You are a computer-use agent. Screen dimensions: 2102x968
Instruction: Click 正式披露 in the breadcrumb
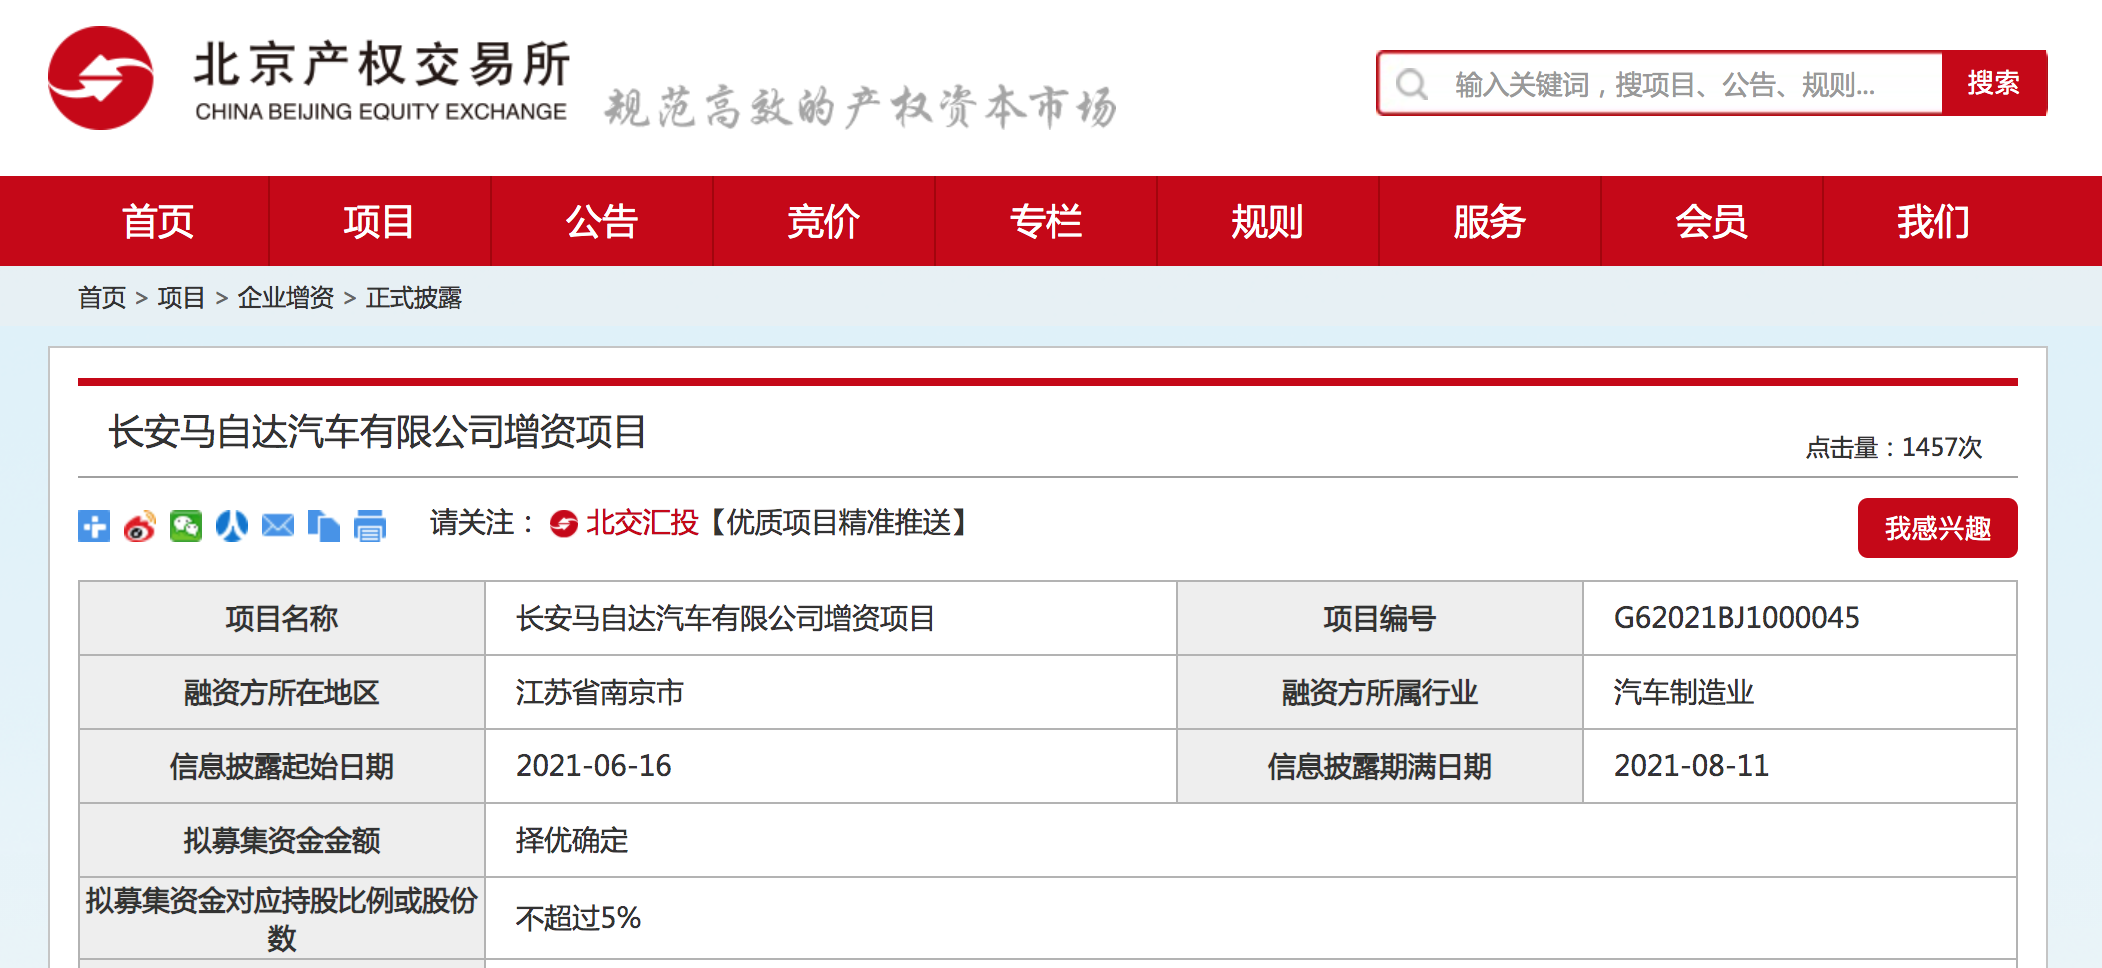(x=414, y=298)
